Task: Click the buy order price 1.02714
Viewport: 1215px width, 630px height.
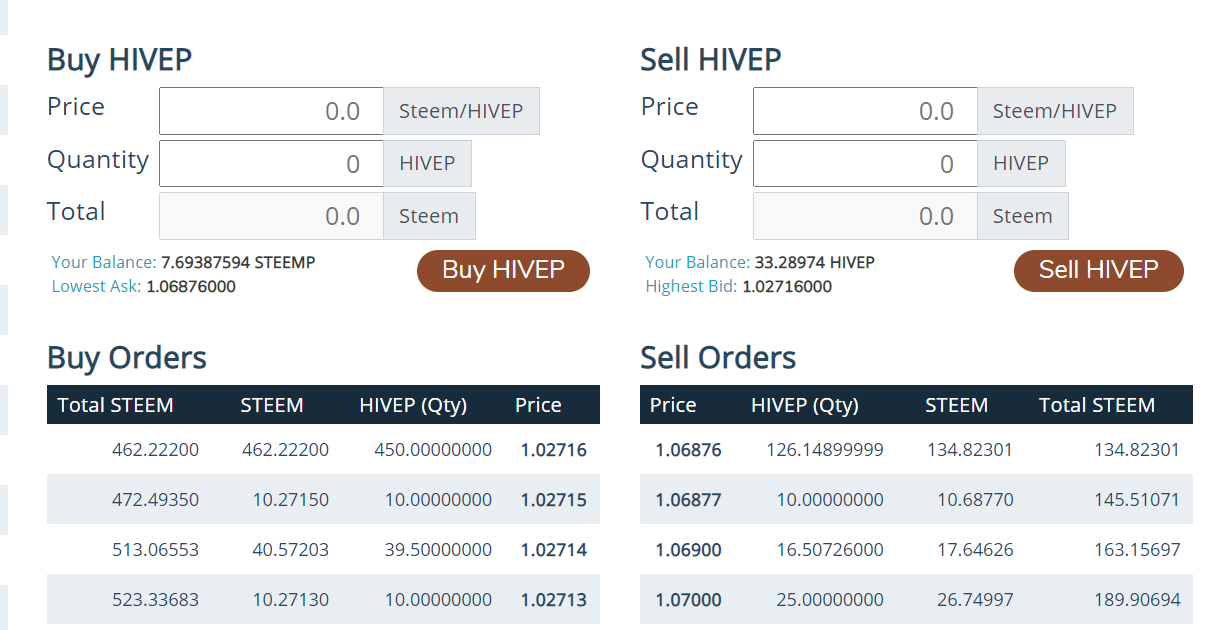Action: (554, 550)
